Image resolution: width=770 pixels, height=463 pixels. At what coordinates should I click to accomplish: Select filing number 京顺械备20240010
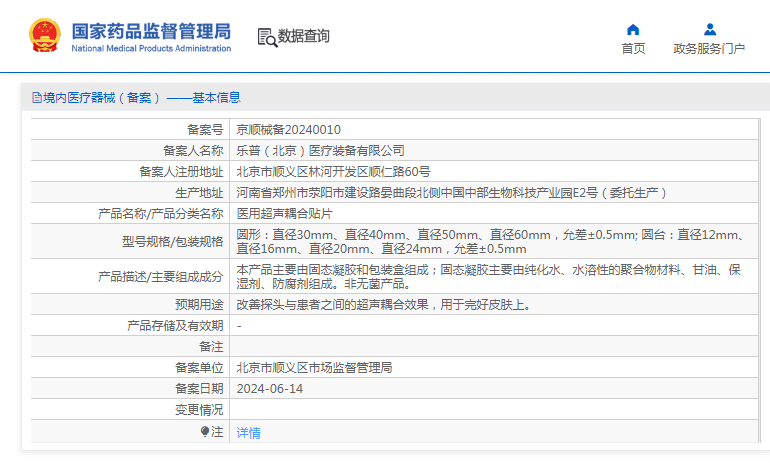(289, 130)
